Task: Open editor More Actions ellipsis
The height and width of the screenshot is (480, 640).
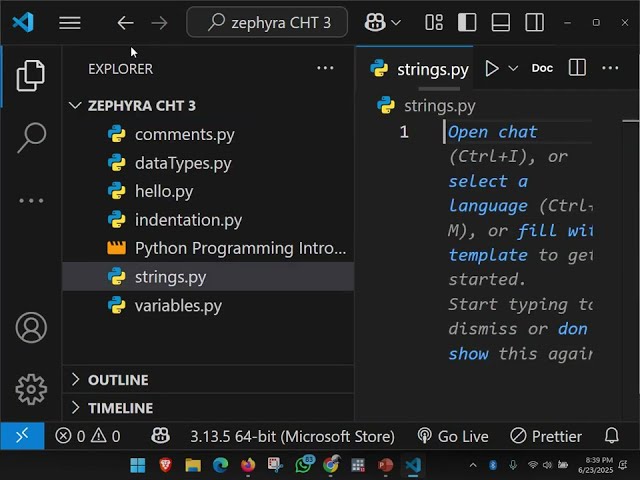Action: [610, 68]
